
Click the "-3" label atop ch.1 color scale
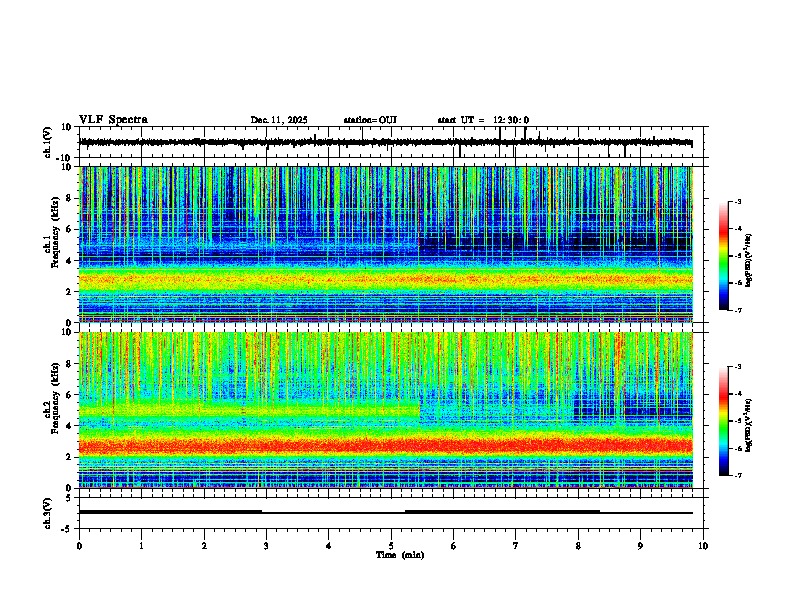738,201
